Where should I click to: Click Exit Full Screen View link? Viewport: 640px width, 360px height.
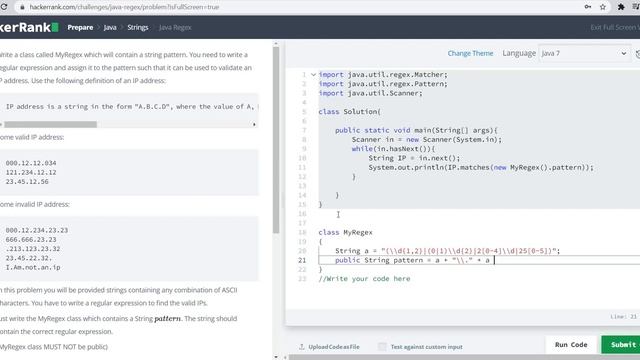(x=615, y=27)
